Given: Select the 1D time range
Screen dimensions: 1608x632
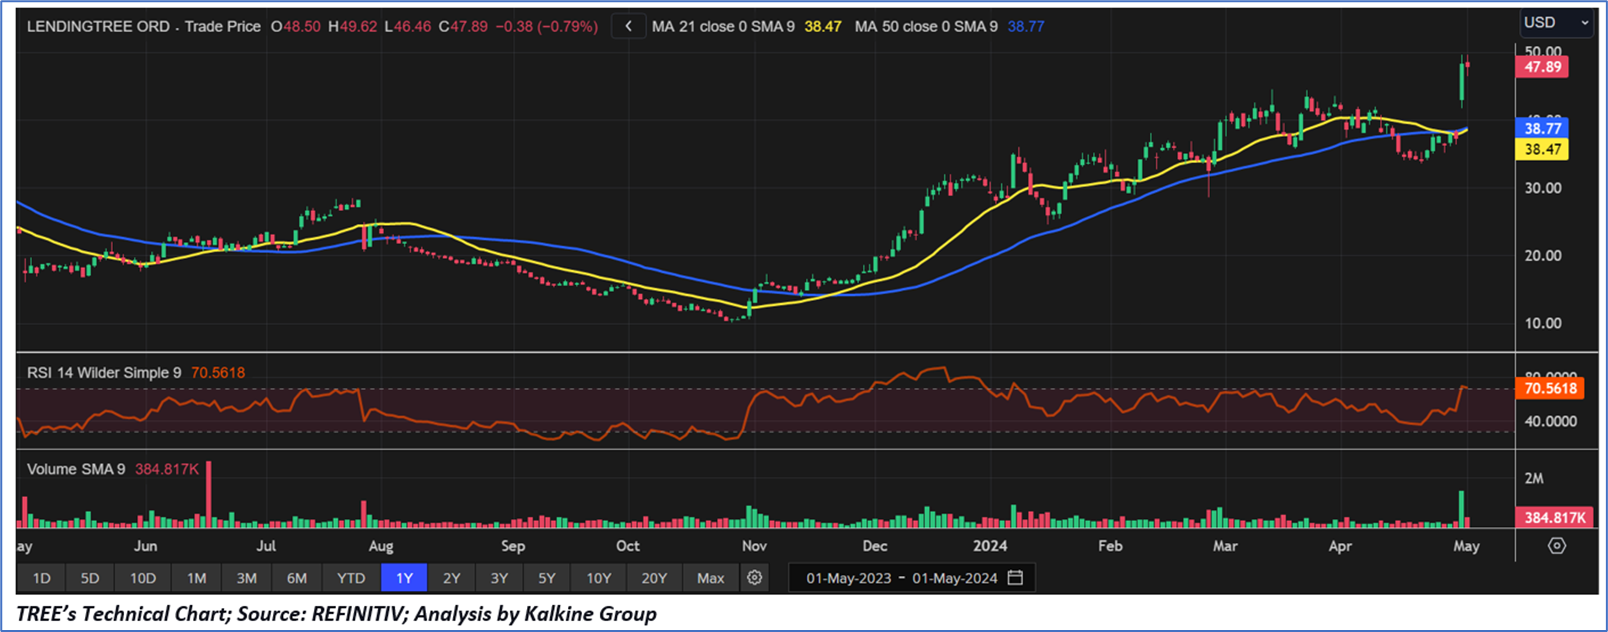Looking at the screenshot, I should (x=41, y=578).
